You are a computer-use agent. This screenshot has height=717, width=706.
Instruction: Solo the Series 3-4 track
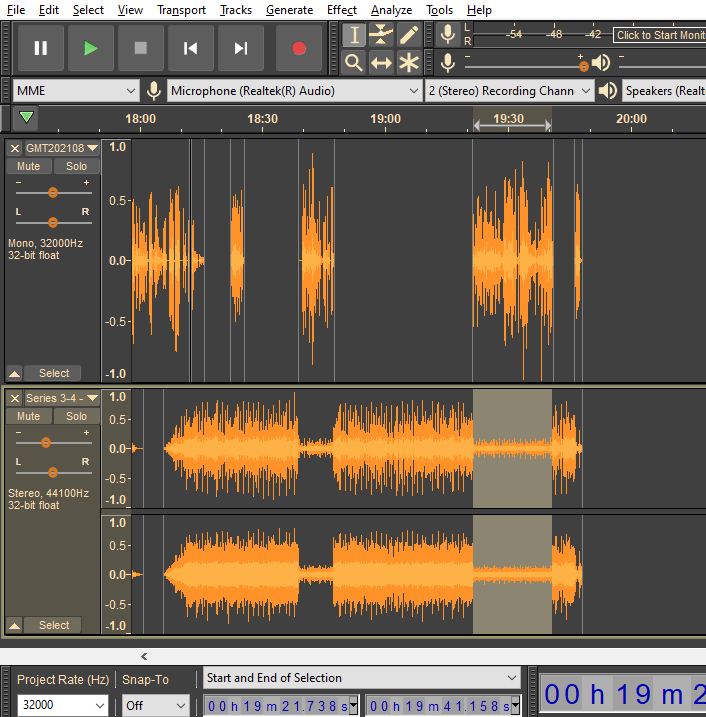pos(76,416)
